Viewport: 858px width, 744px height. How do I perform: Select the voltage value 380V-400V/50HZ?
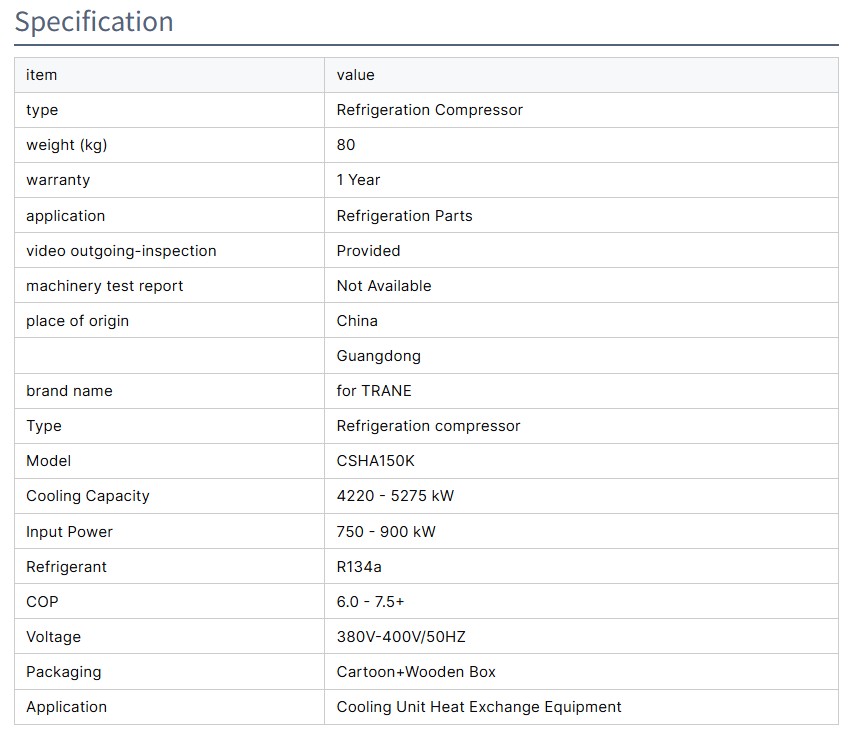point(401,637)
